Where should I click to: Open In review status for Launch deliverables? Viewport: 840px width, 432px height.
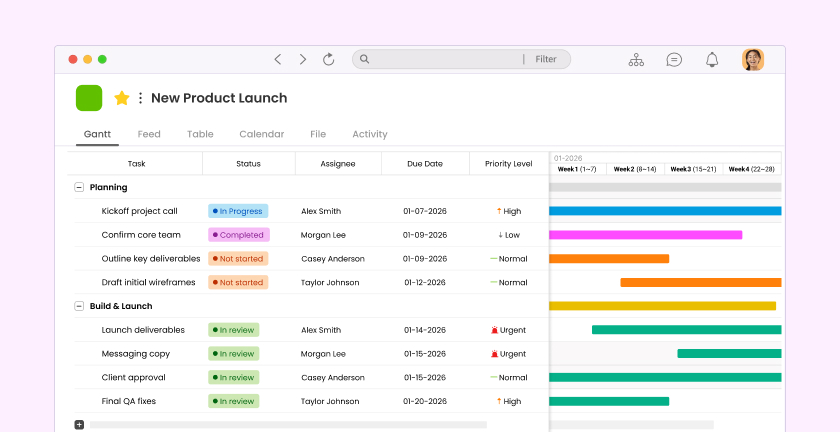click(x=234, y=330)
